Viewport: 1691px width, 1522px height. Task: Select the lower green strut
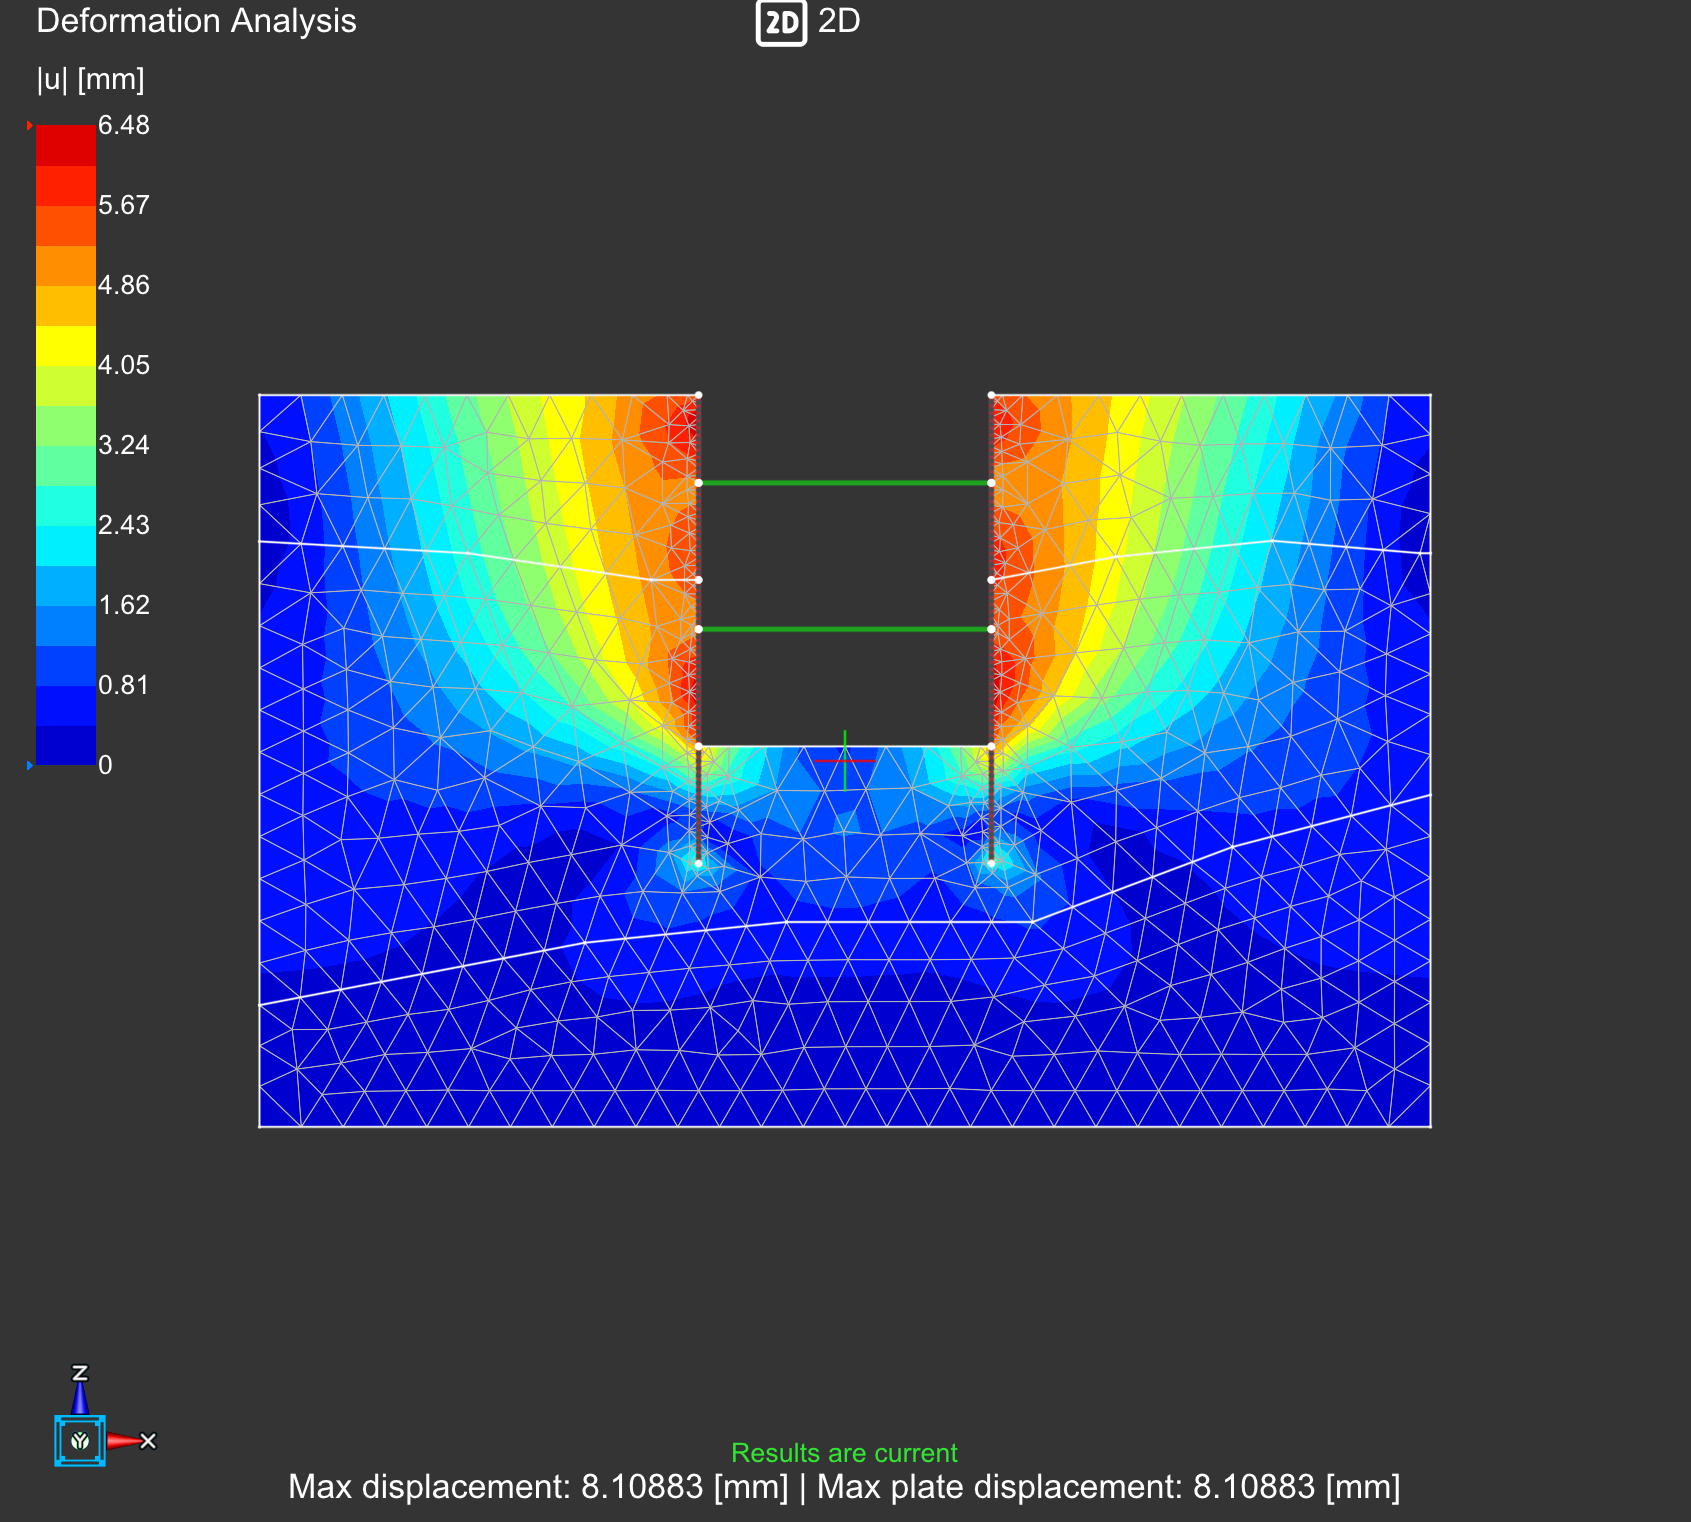coord(844,629)
